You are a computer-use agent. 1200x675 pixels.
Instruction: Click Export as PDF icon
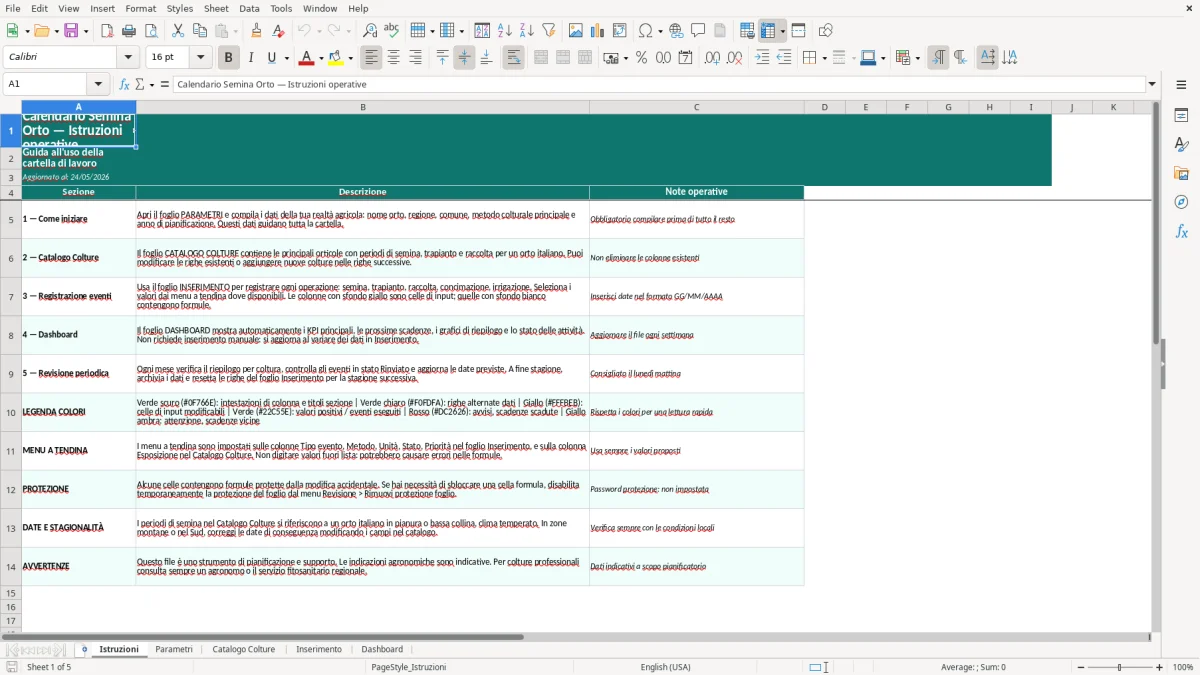coord(107,31)
